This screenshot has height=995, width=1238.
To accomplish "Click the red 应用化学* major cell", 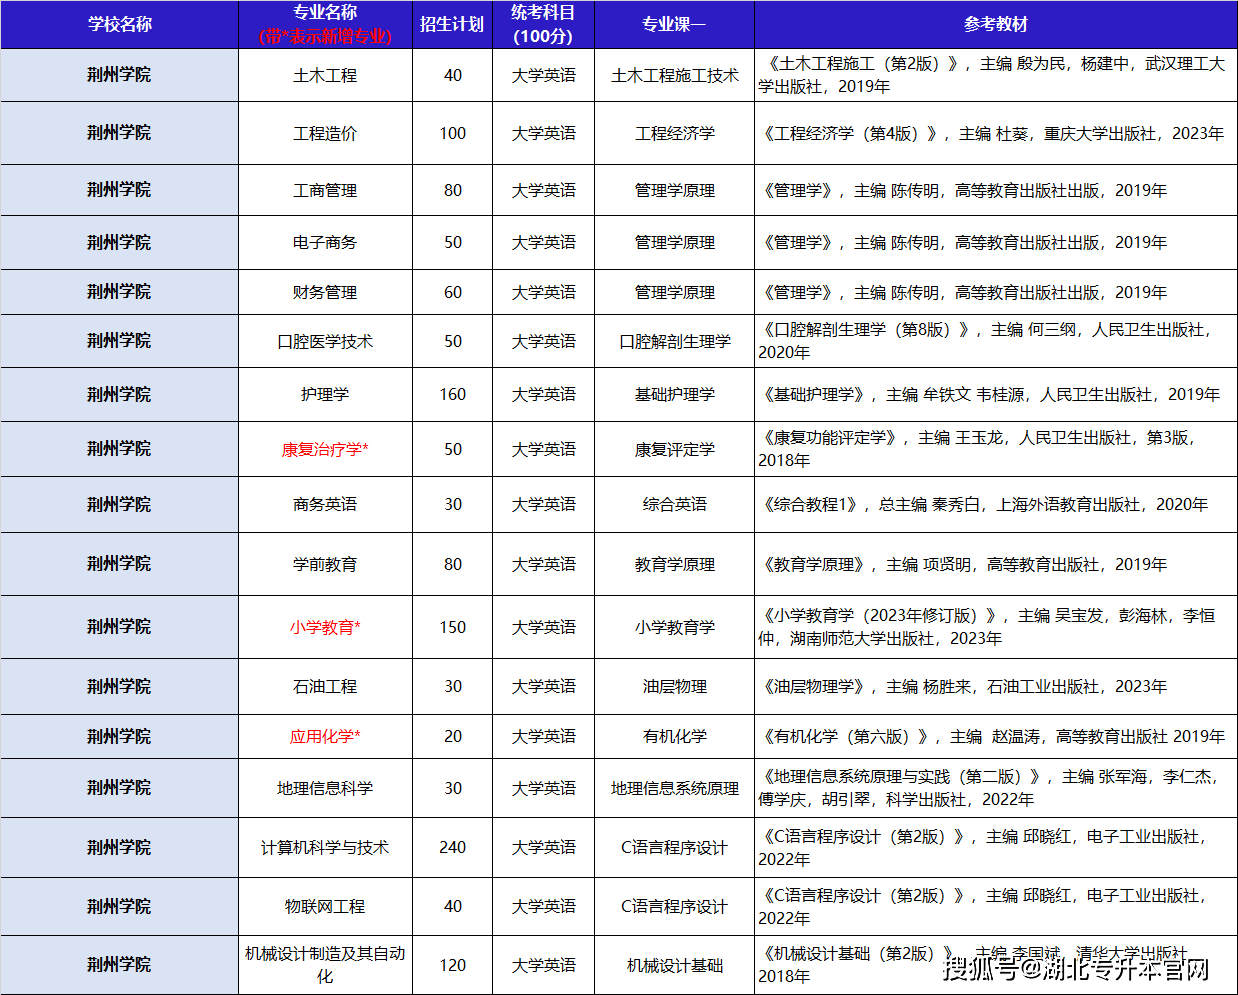I will (325, 736).
